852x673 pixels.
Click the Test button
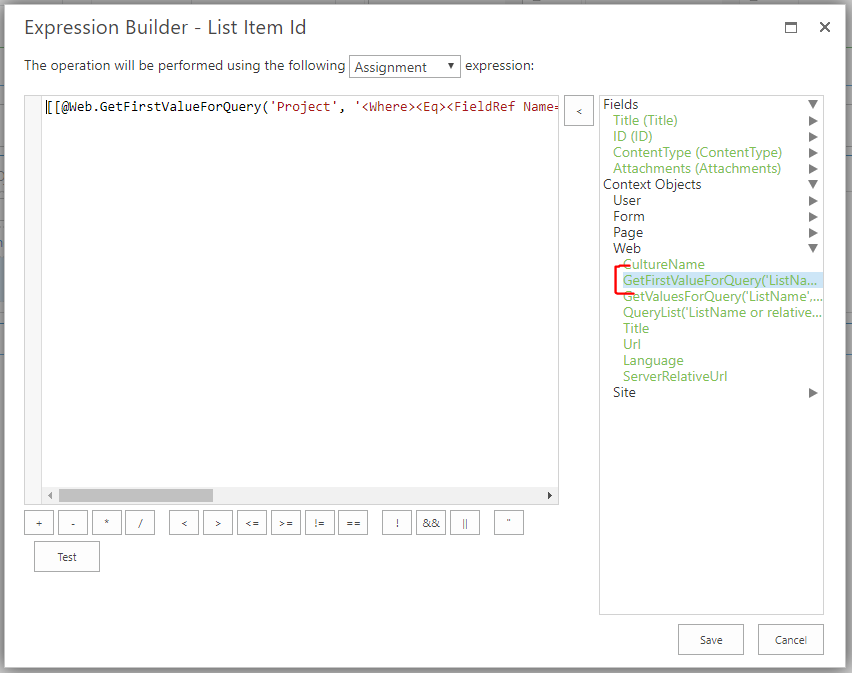tap(67, 557)
